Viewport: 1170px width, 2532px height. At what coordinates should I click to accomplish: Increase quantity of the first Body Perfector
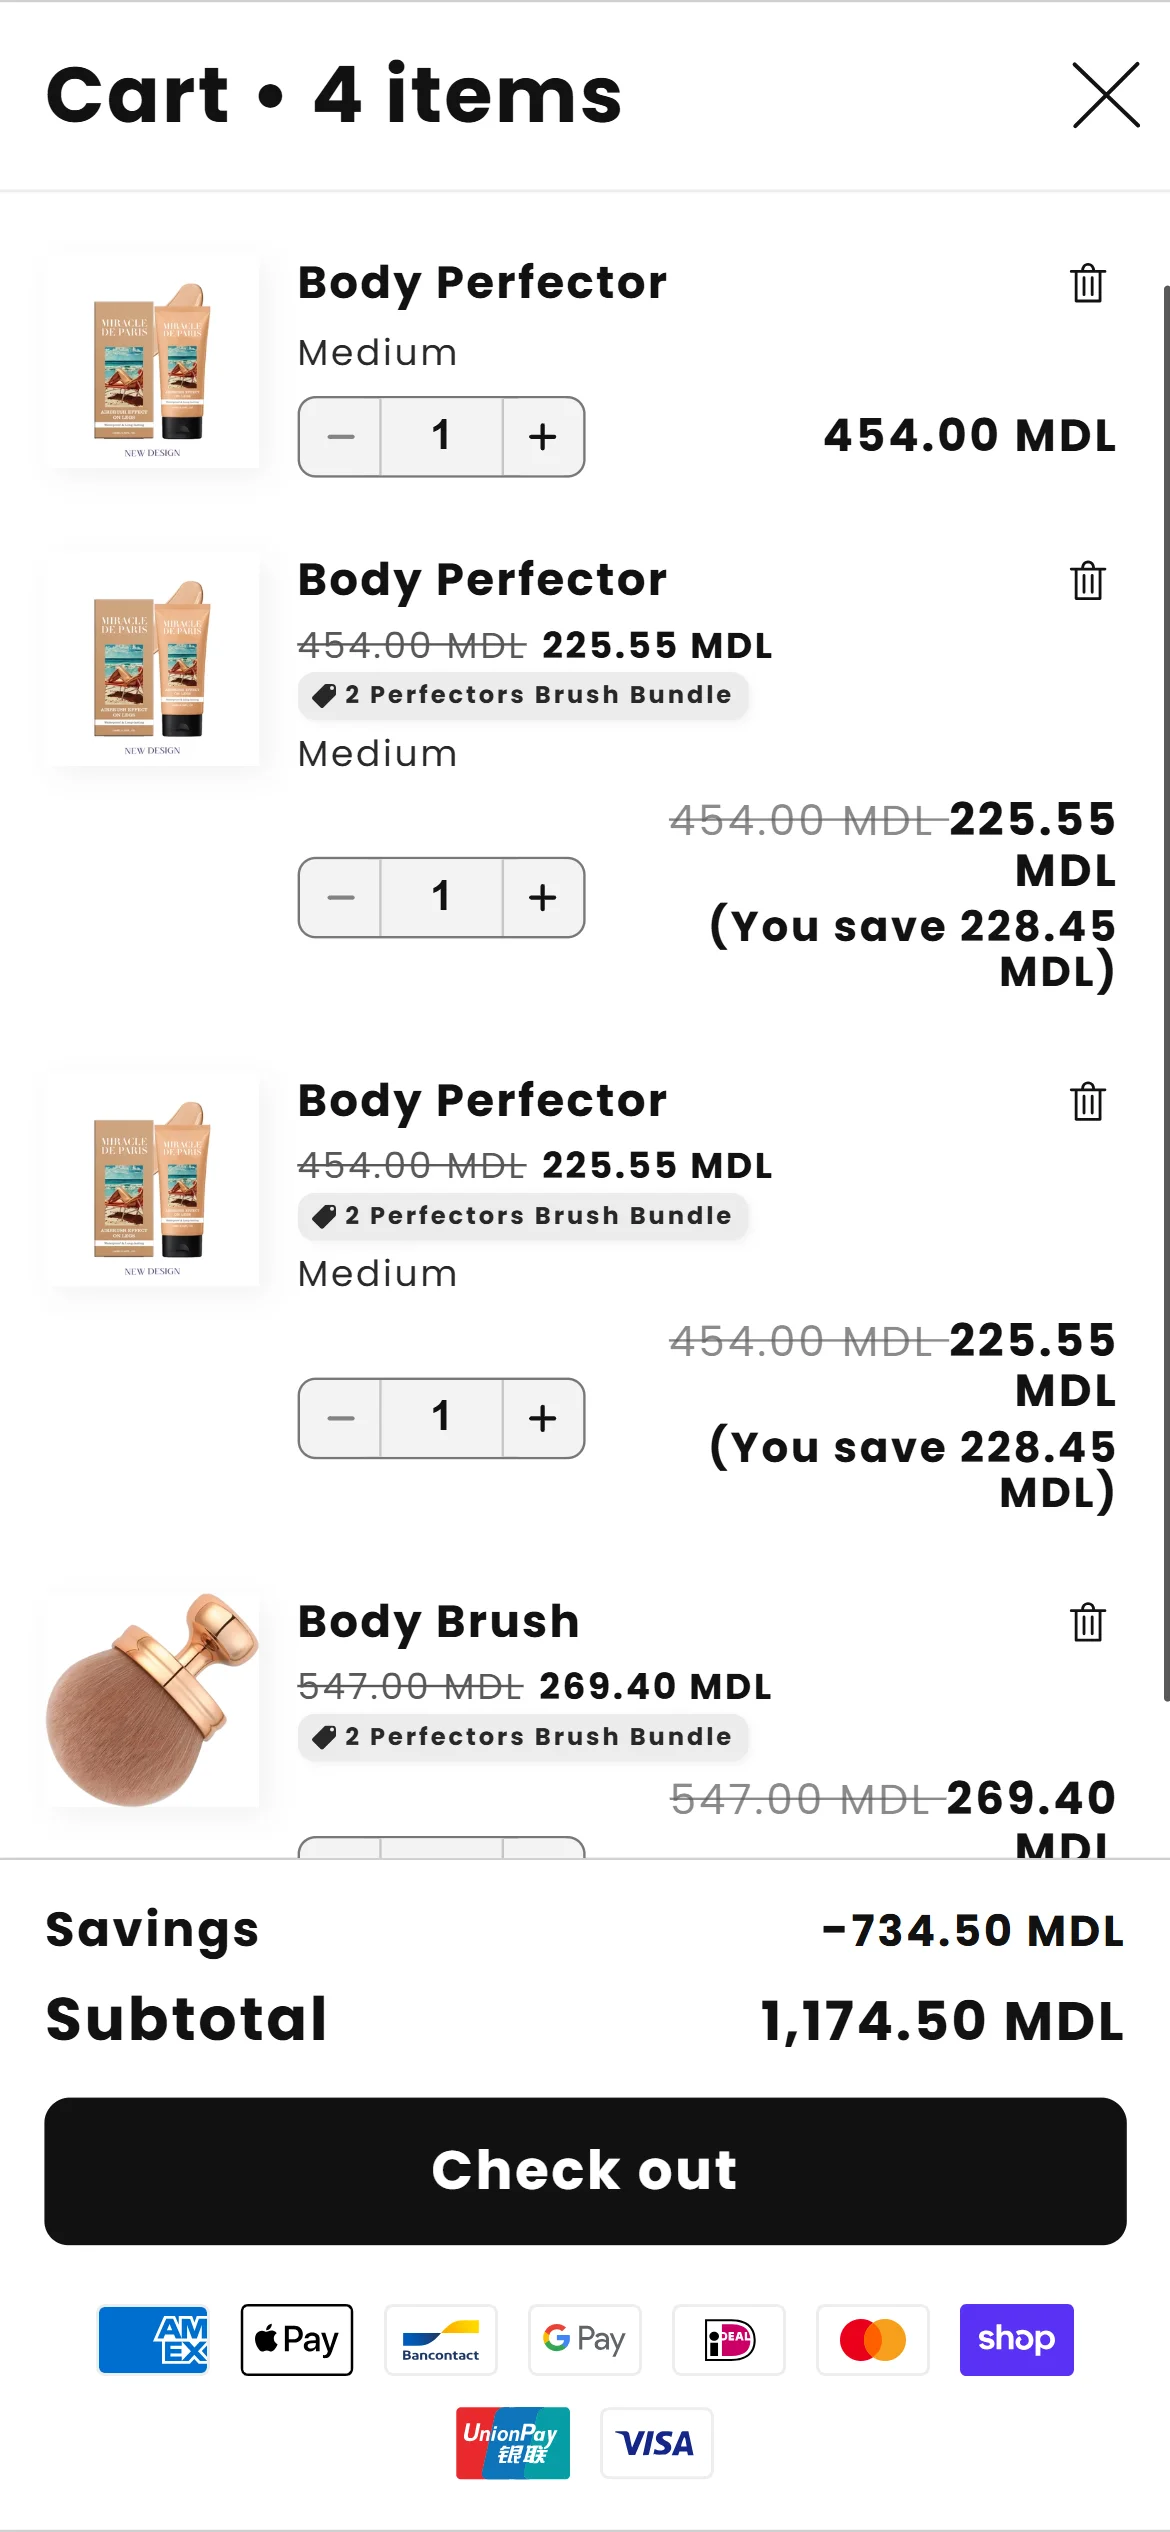(542, 437)
